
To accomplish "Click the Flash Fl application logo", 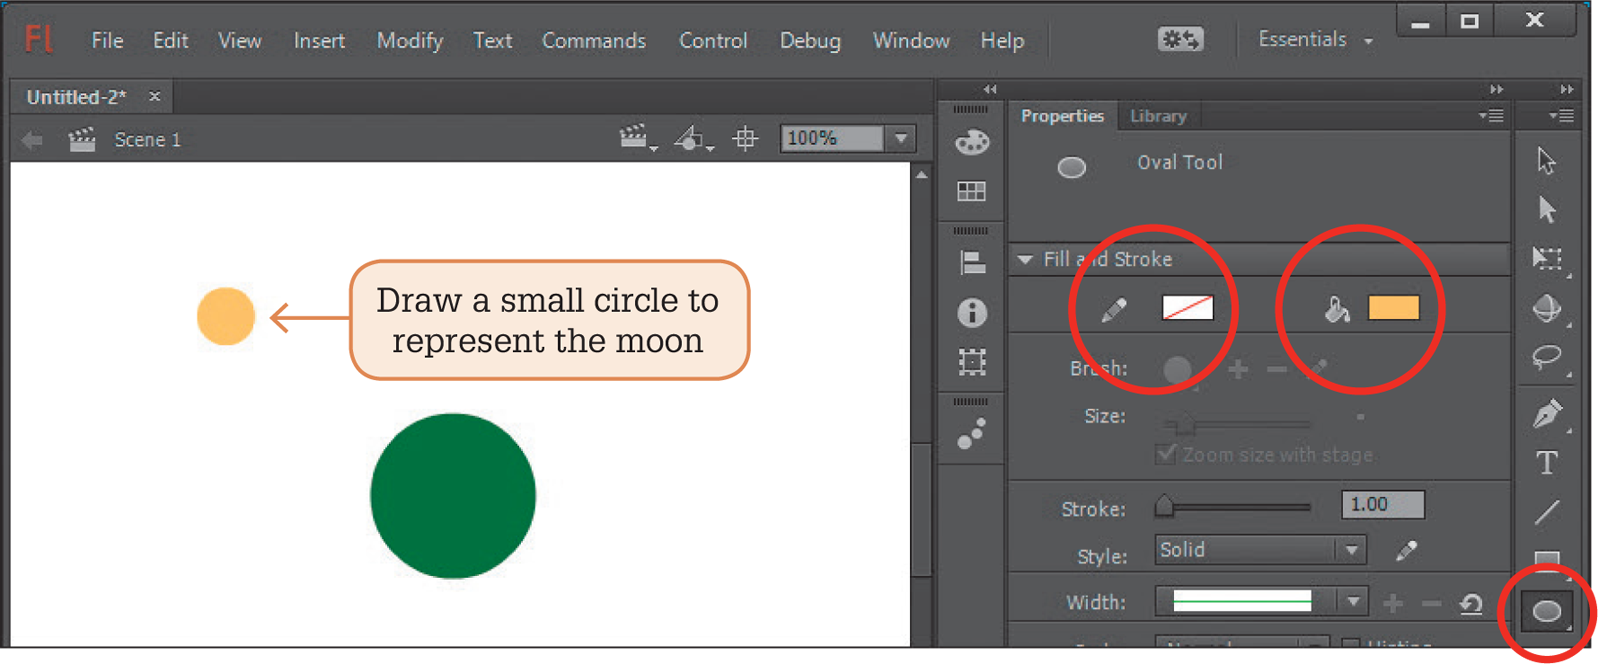I will click(38, 39).
